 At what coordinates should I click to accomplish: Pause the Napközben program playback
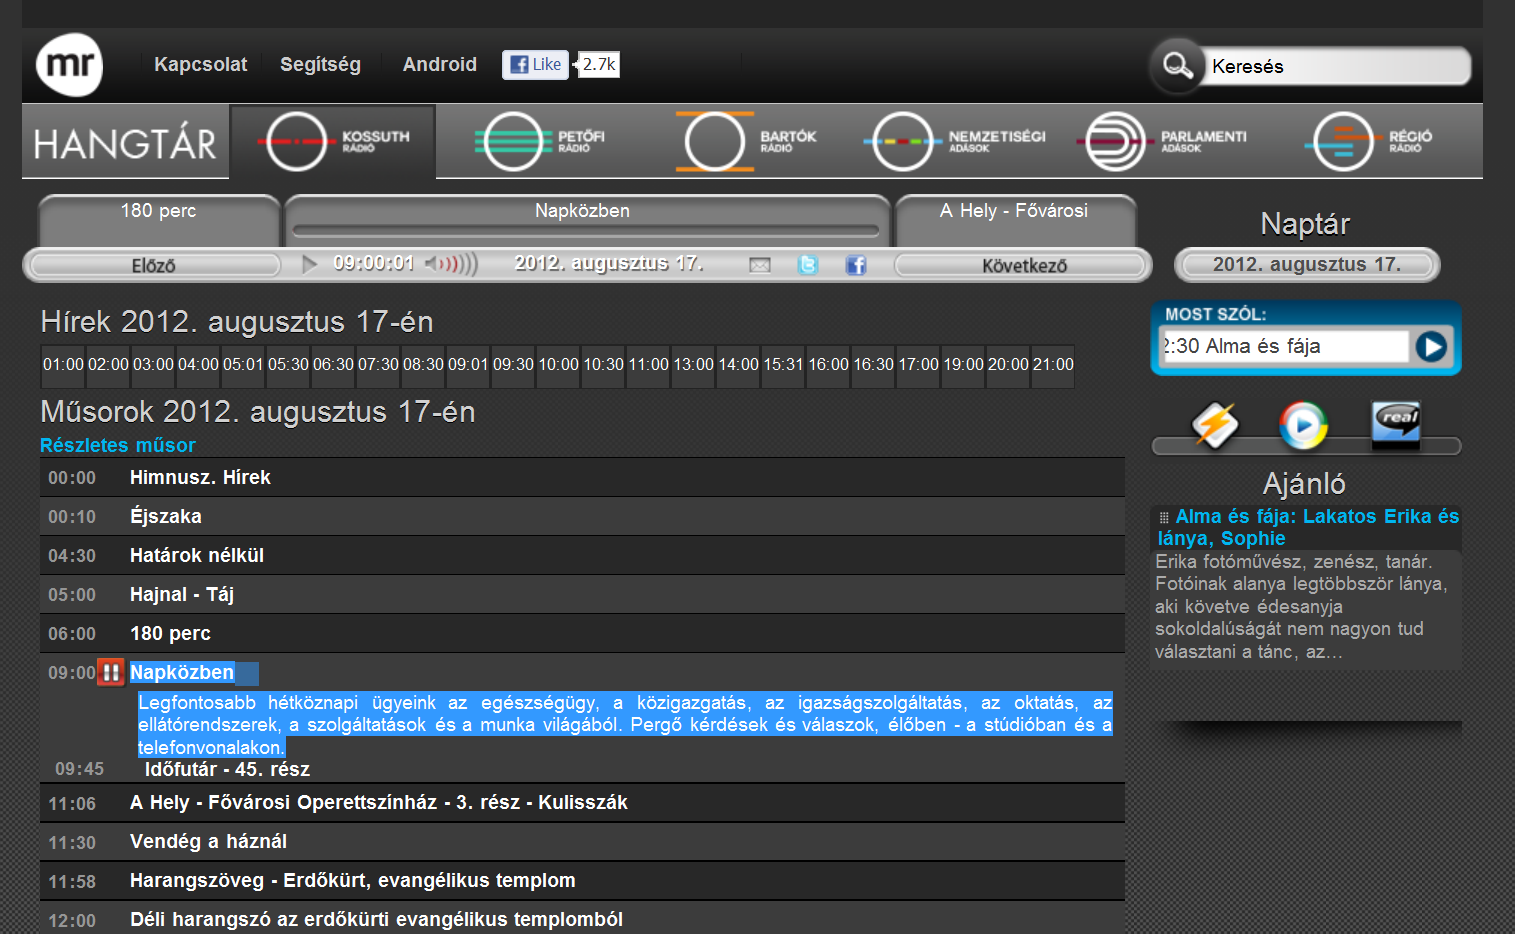[110, 673]
